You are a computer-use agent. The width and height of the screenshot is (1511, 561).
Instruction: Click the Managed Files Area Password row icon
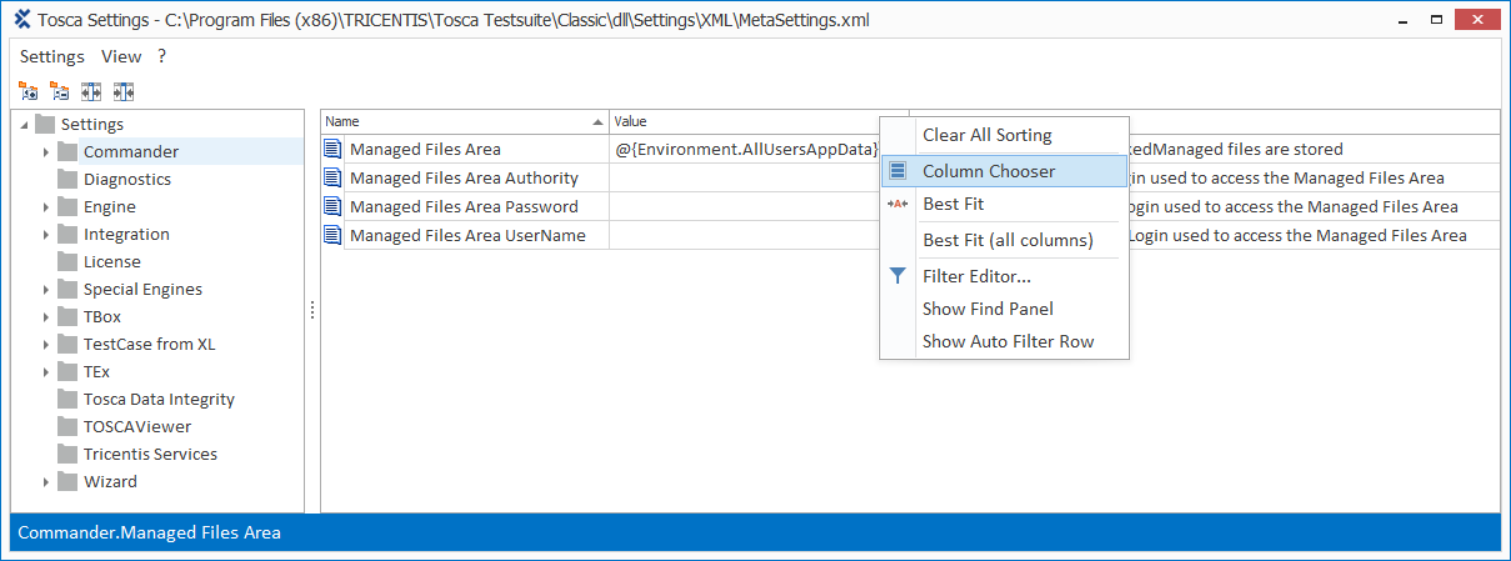click(333, 207)
